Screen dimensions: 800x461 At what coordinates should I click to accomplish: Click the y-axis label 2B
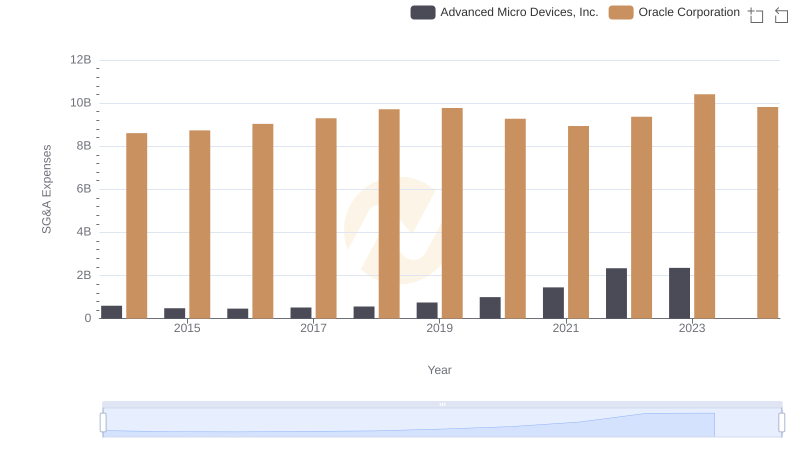(x=84, y=275)
